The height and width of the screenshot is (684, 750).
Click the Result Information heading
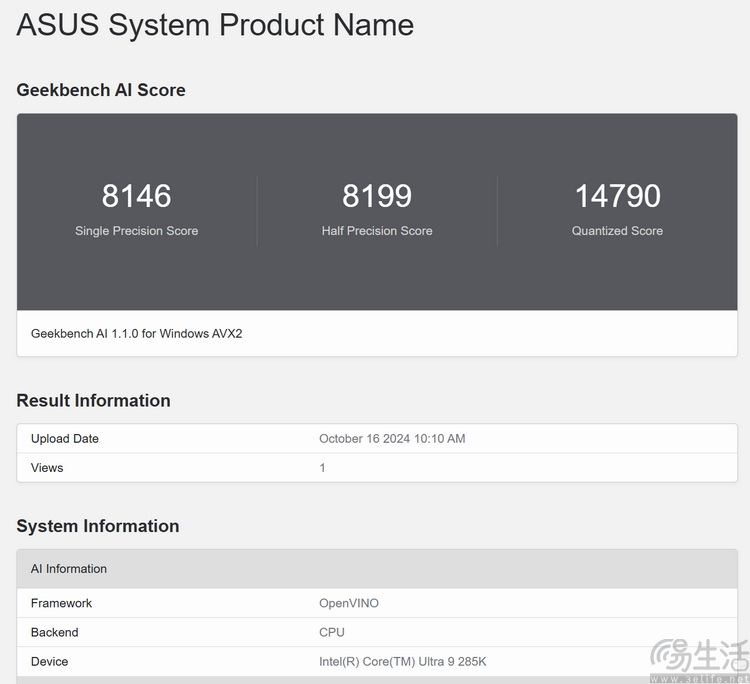(93, 401)
